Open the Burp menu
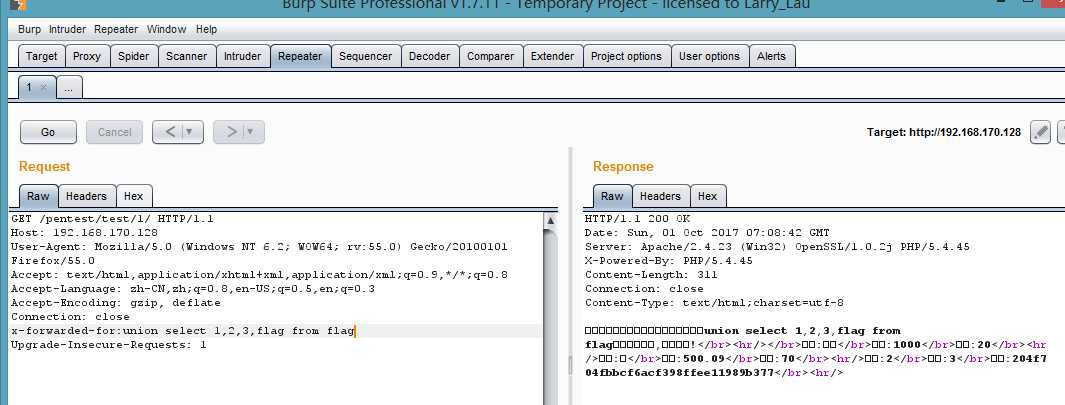 [x=29, y=29]
